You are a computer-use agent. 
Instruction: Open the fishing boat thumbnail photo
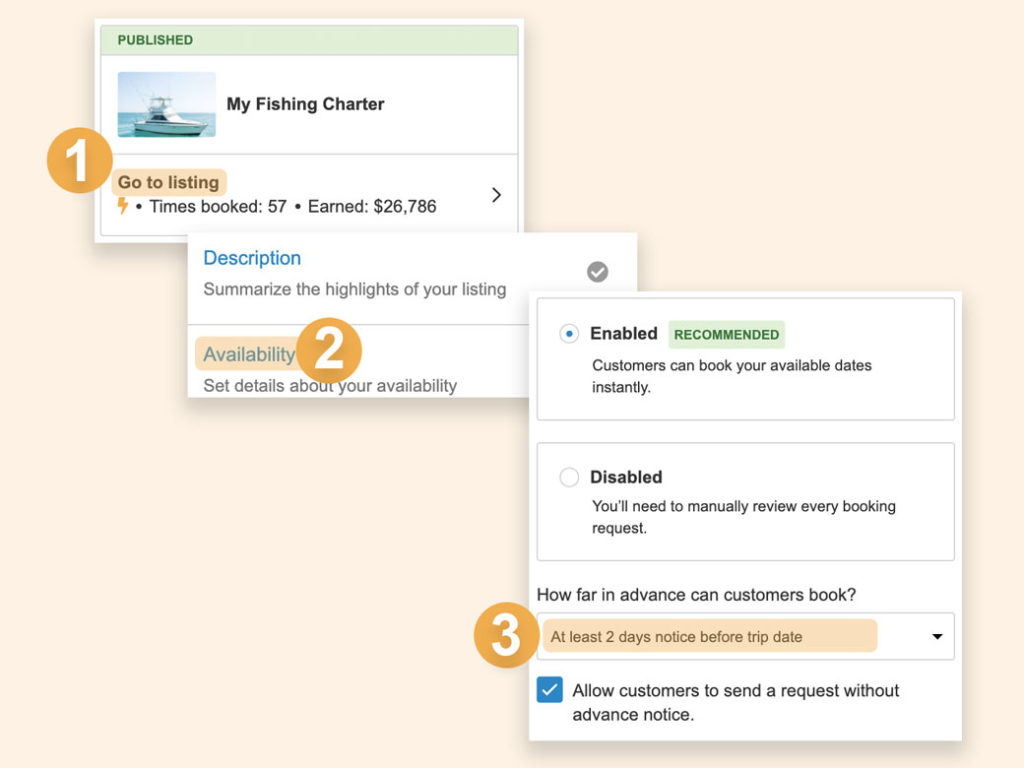166,104
